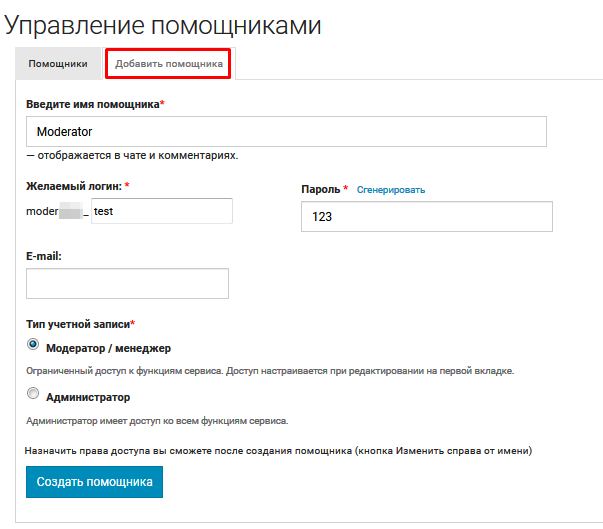This screenshot has width=603, height=529.
Task: Select the Модератор / менеджер radio button
Action: tap(33, 345)
